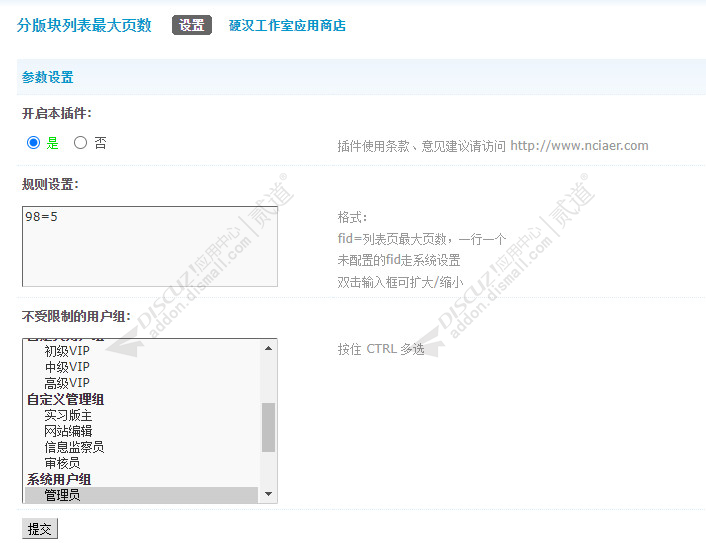Select 信息监察员 user group
706x543 pixels.
point(74,447)
